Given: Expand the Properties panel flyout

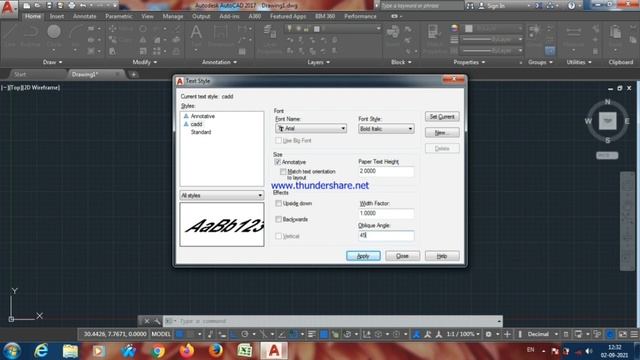Looking at the screenshot, I should tap(469, 62).
